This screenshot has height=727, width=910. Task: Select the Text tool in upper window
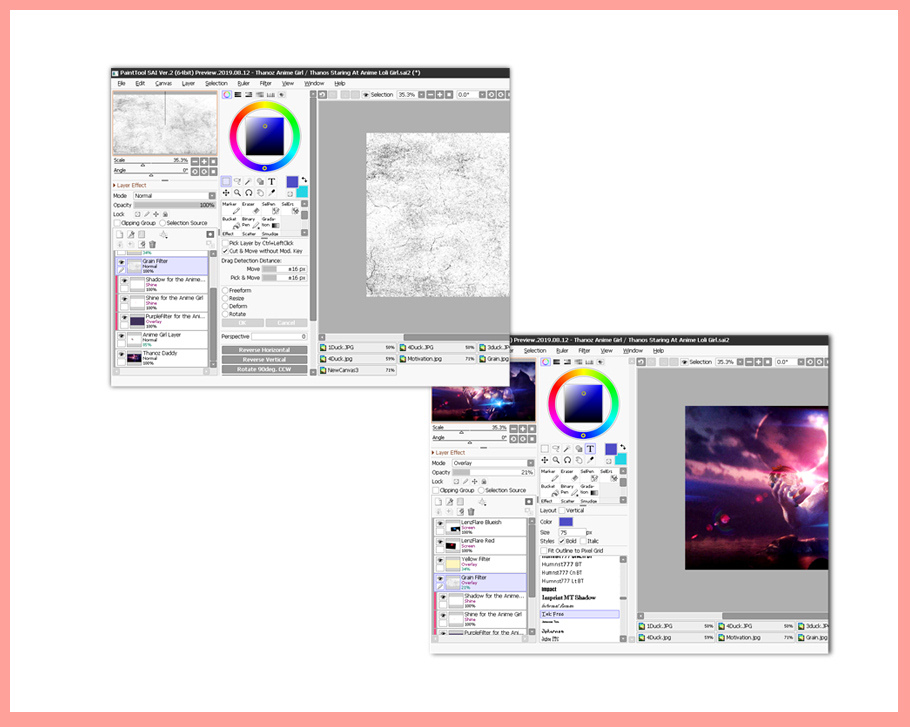pyautogui.click(x=271, y=182)
